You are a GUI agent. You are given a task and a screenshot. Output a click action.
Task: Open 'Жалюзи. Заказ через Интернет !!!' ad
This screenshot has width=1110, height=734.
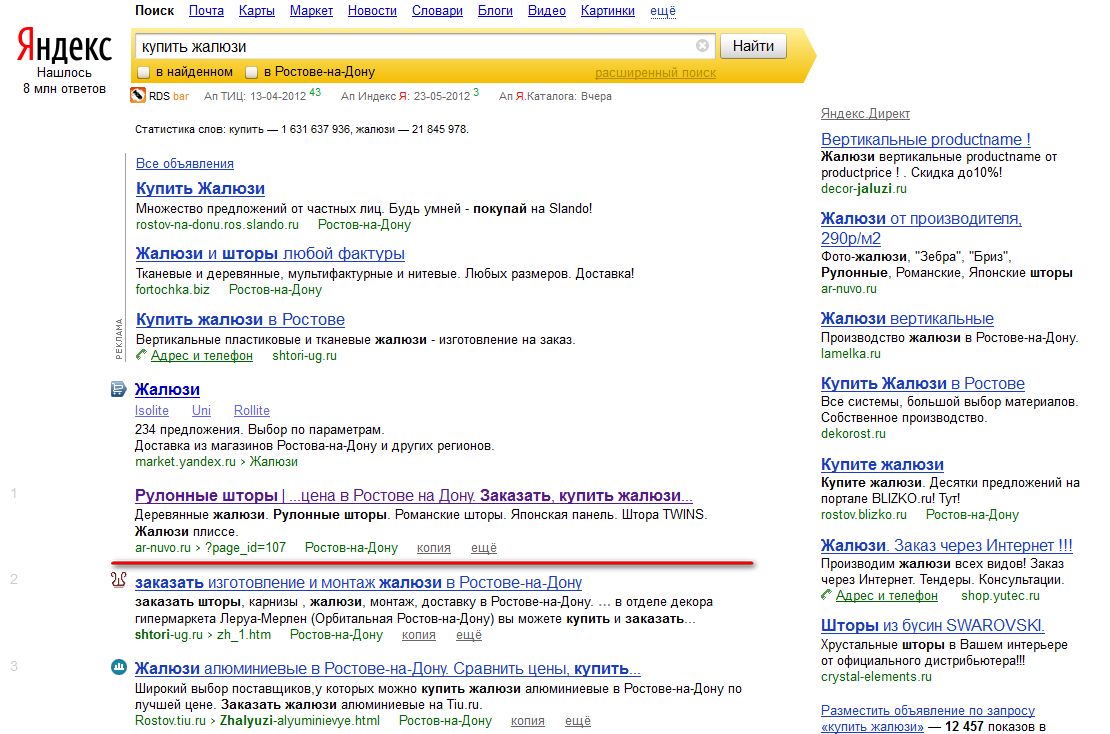click(x=946, y=546)
